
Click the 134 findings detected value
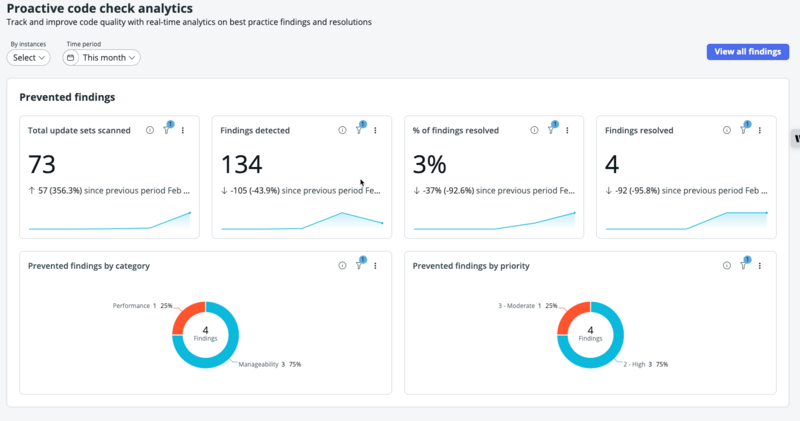[241, 164]
